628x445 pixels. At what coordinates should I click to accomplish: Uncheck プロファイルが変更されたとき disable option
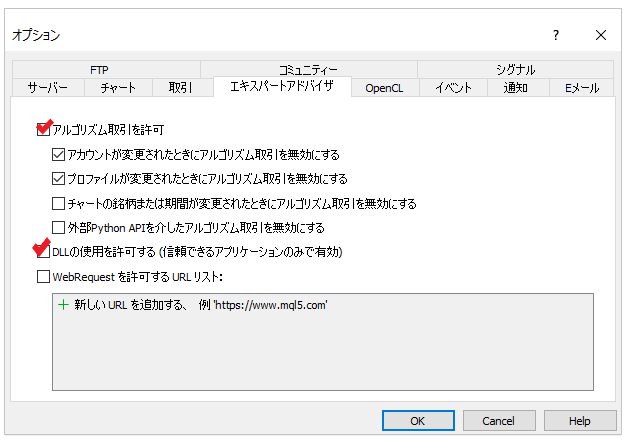58,179
